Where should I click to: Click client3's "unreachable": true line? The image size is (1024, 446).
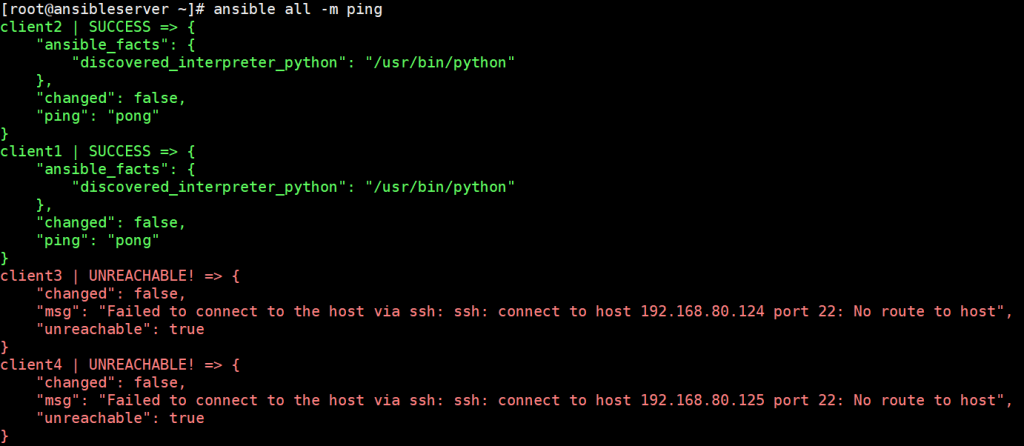120,329
